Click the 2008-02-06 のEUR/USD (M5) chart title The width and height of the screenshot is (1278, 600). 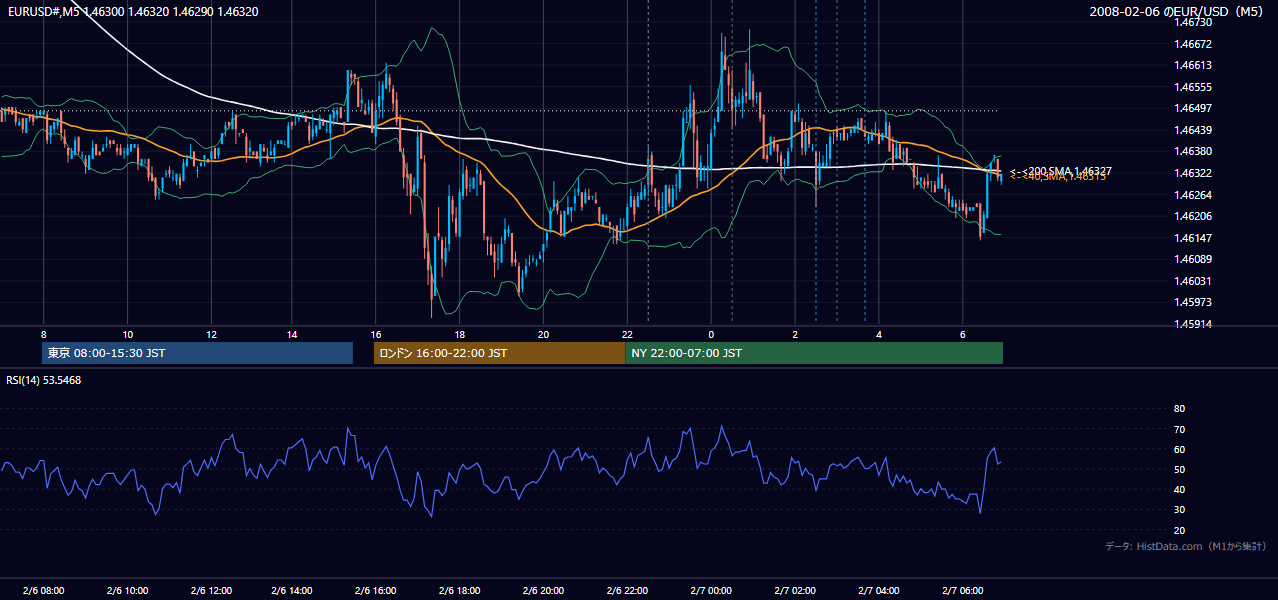1178,12
